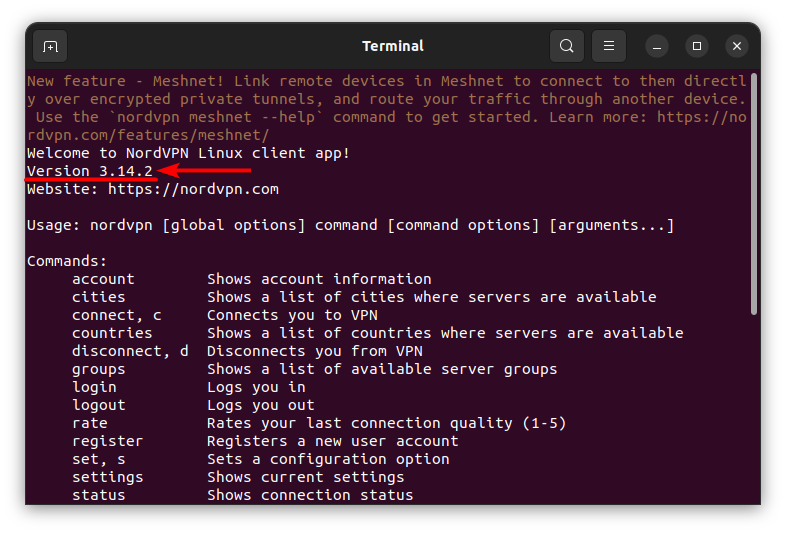Click the search magnifier icon

coord(567,46)
